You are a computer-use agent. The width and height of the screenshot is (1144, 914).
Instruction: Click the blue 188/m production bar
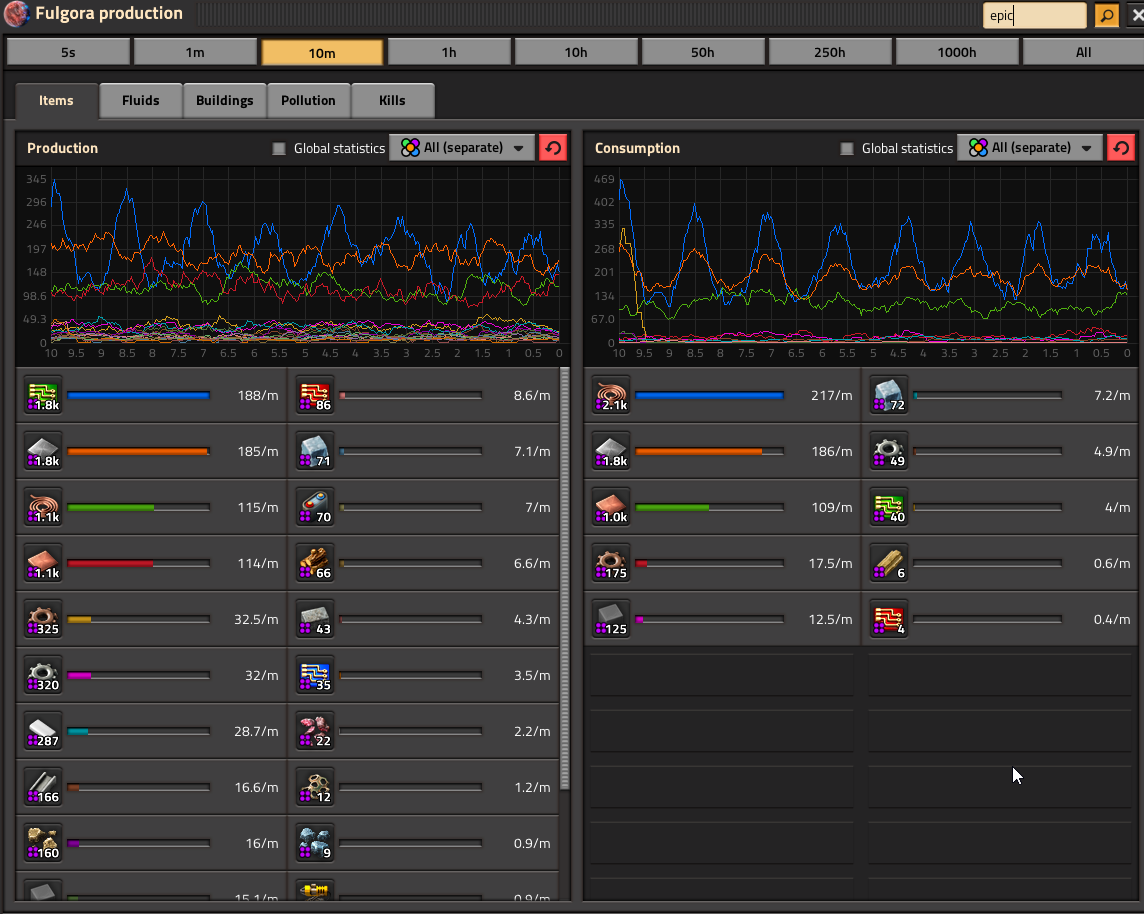[x=139, y=395]
